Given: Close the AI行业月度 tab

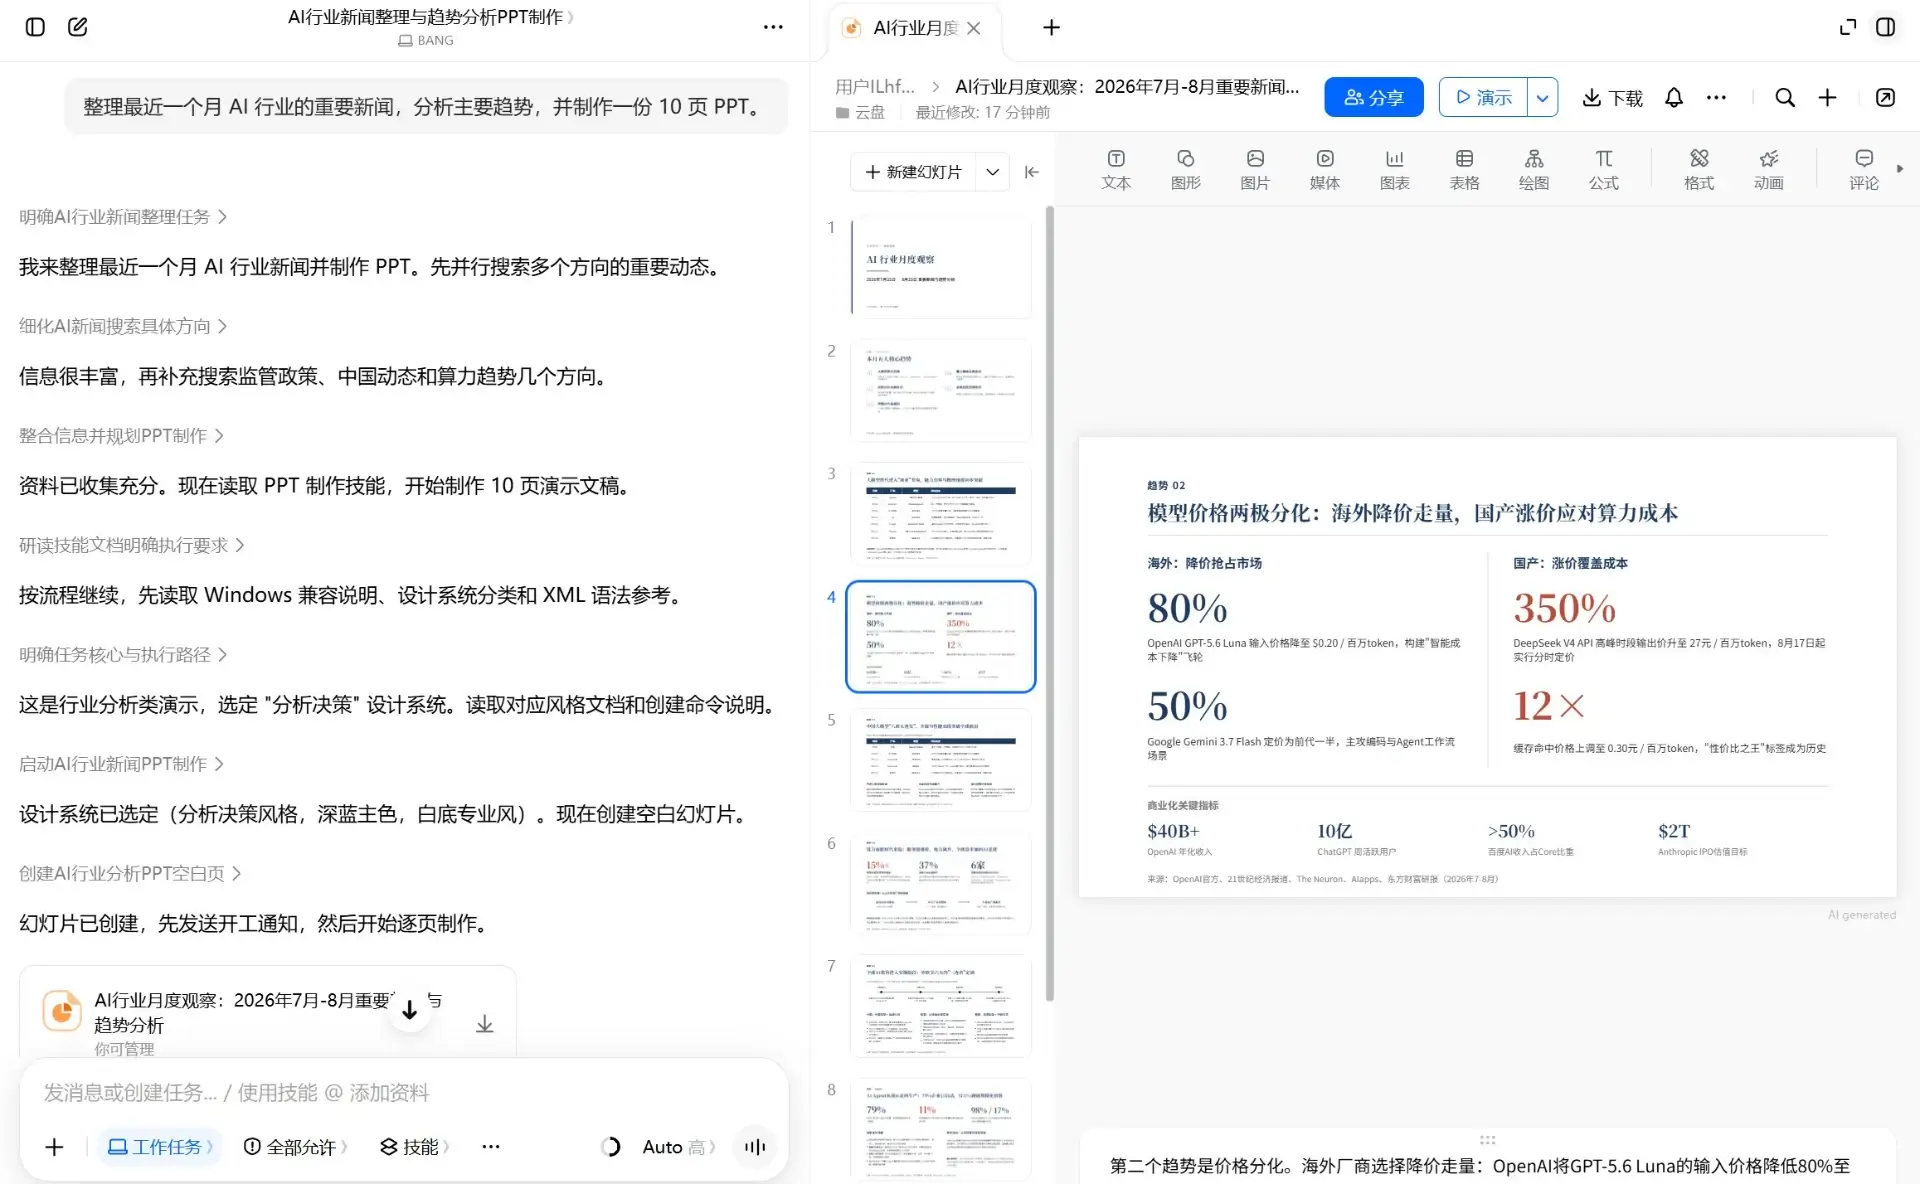Looking at the screenshot, I should (x=974, y=28).
